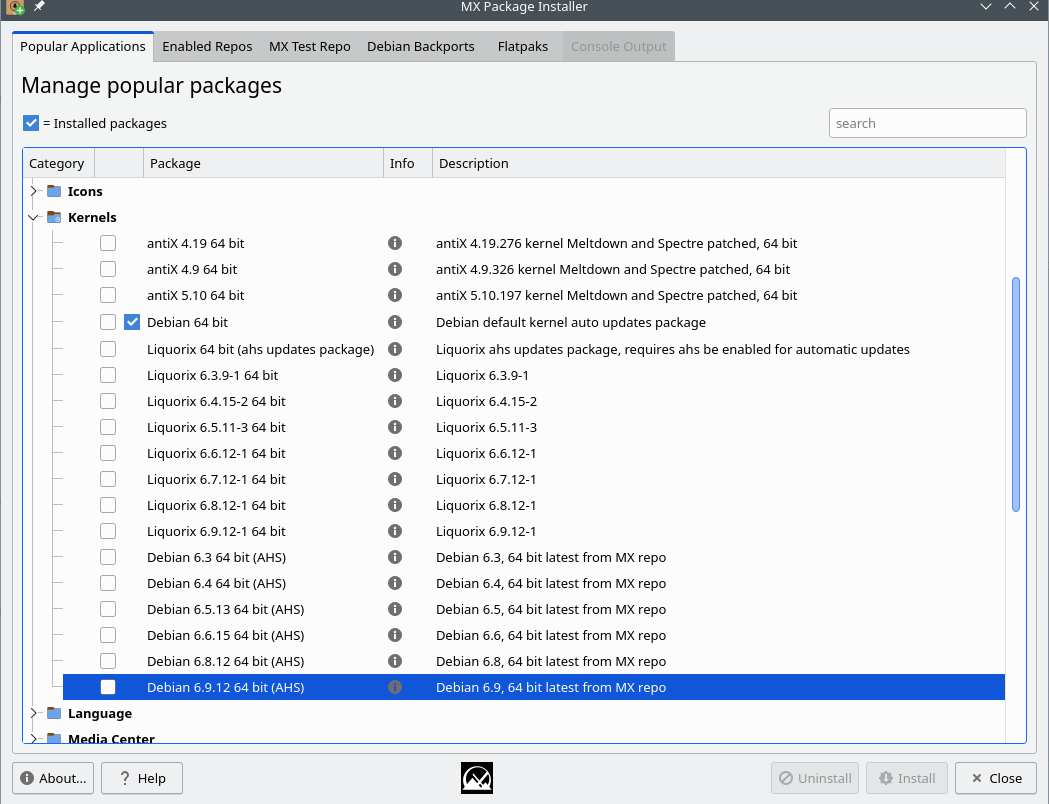Screen dimensions: 1049x804
Task: Switch to Popular Applications tab
Action: pos(83,46)
